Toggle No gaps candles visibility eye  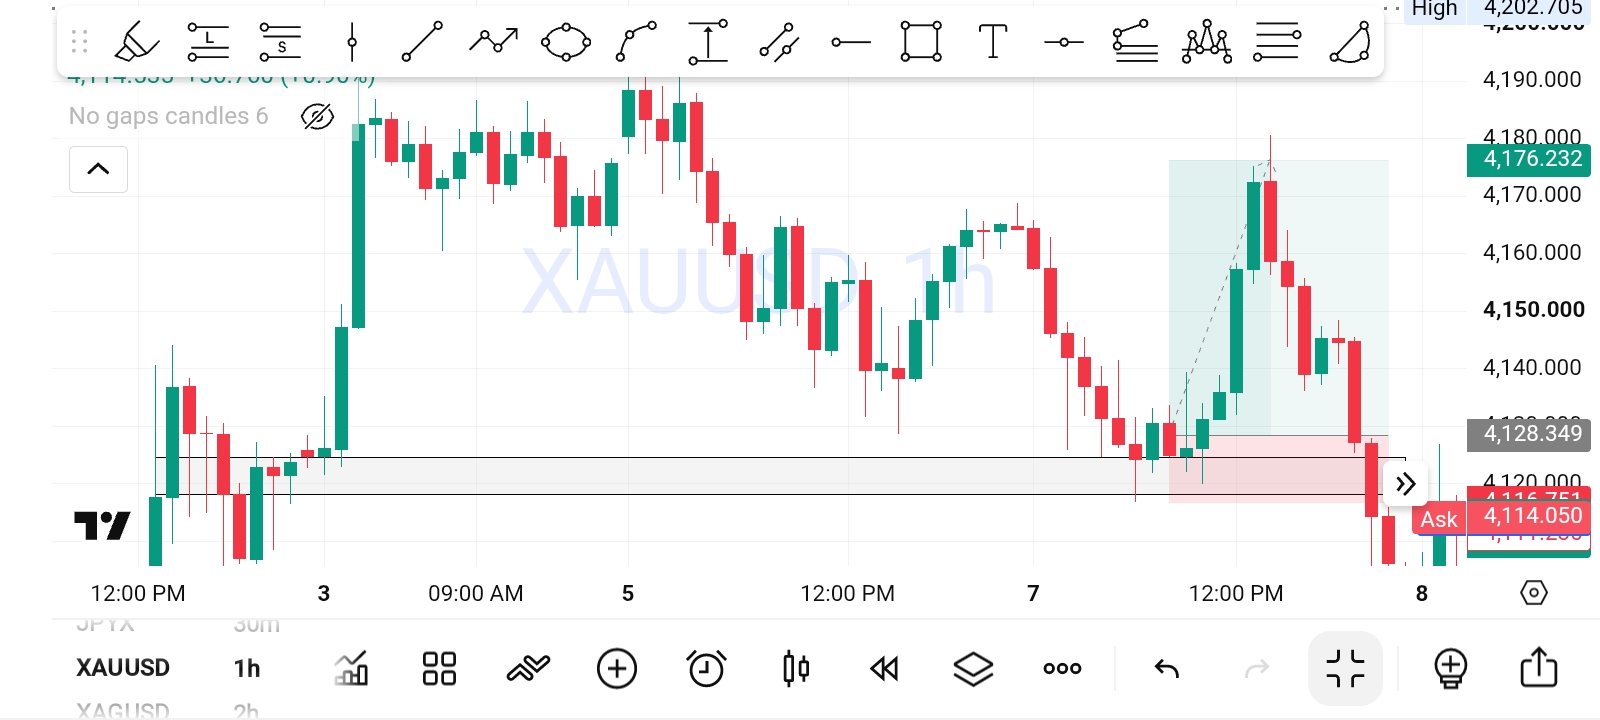[x=317, y=117]
